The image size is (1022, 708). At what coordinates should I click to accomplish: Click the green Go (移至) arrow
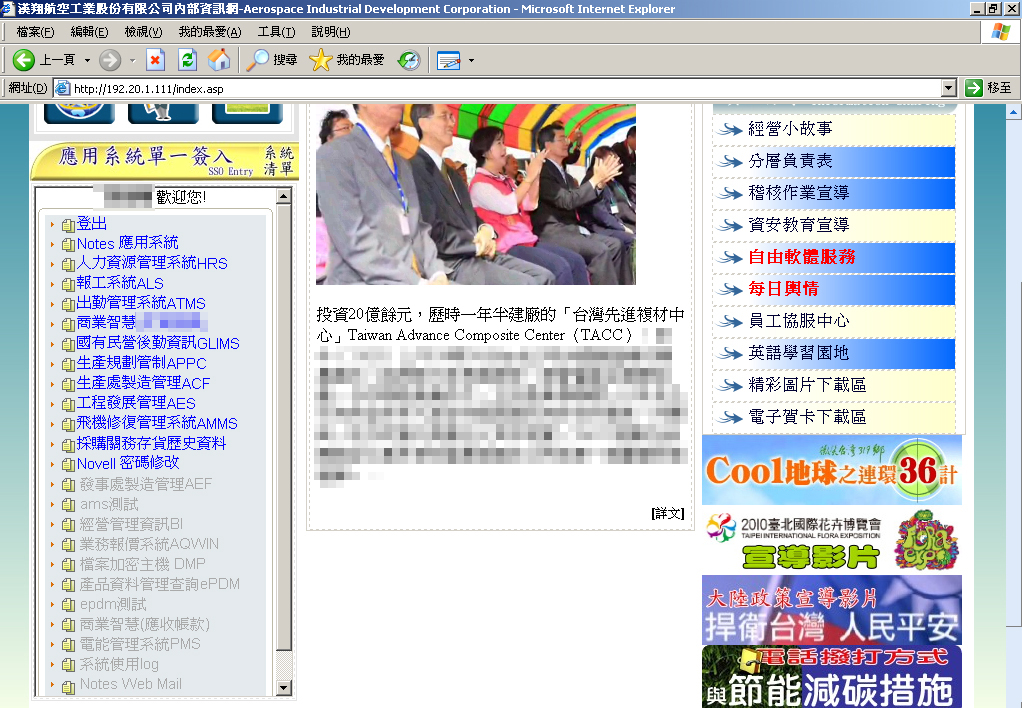[x=975, y=88]
